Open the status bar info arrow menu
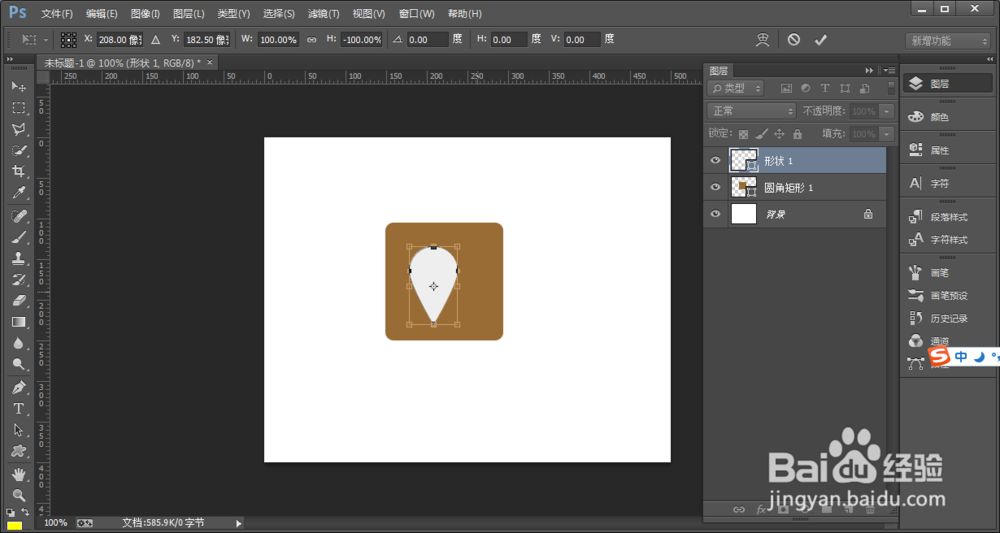Image resolution: width=1000 pixels, height=533 pixels. pyautogui.click(x=239, y=523)
